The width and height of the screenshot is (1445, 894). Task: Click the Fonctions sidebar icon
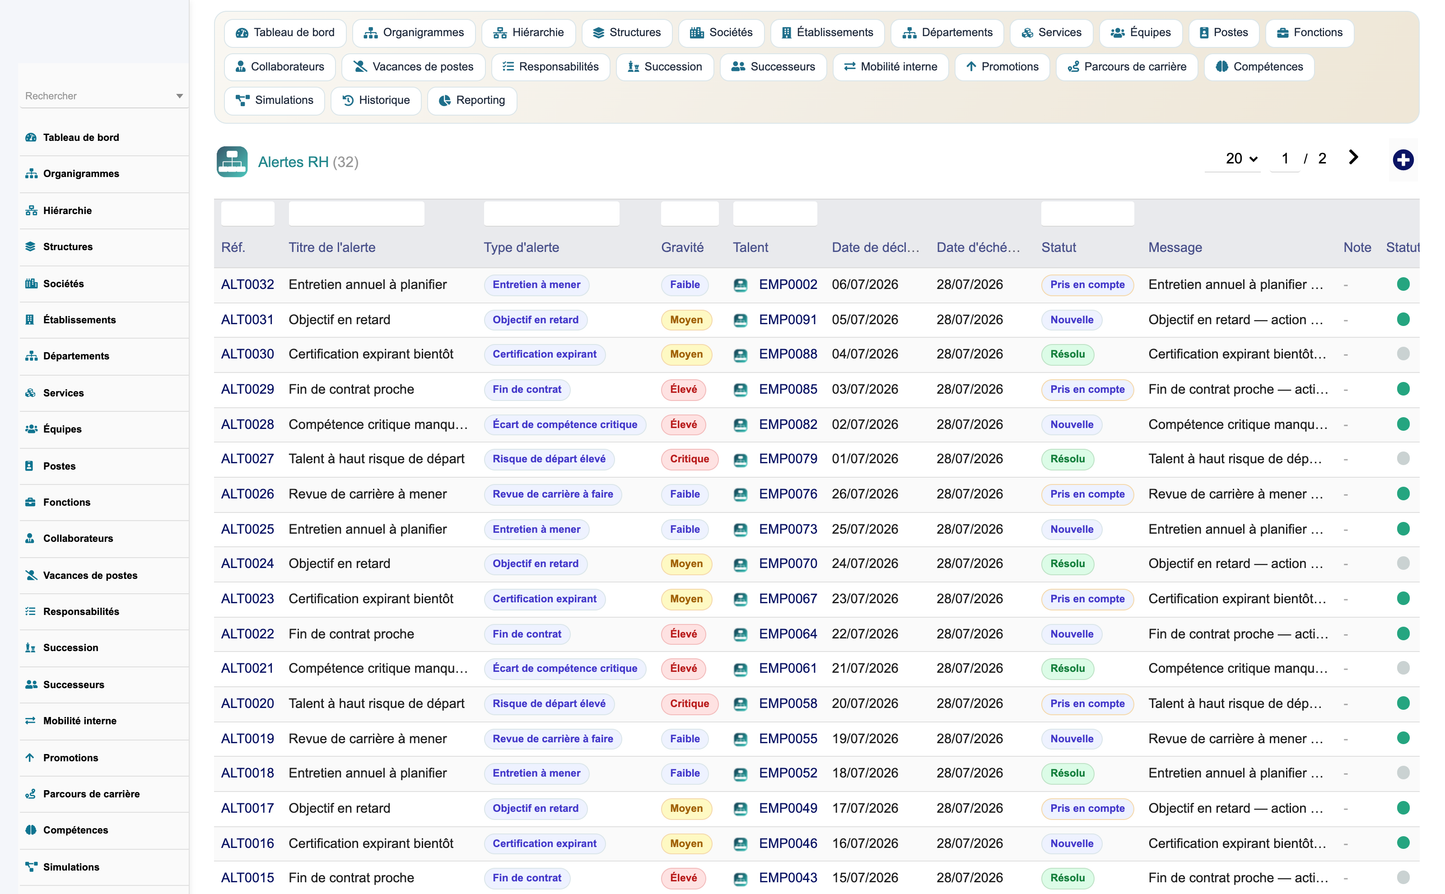pos(31,502)
